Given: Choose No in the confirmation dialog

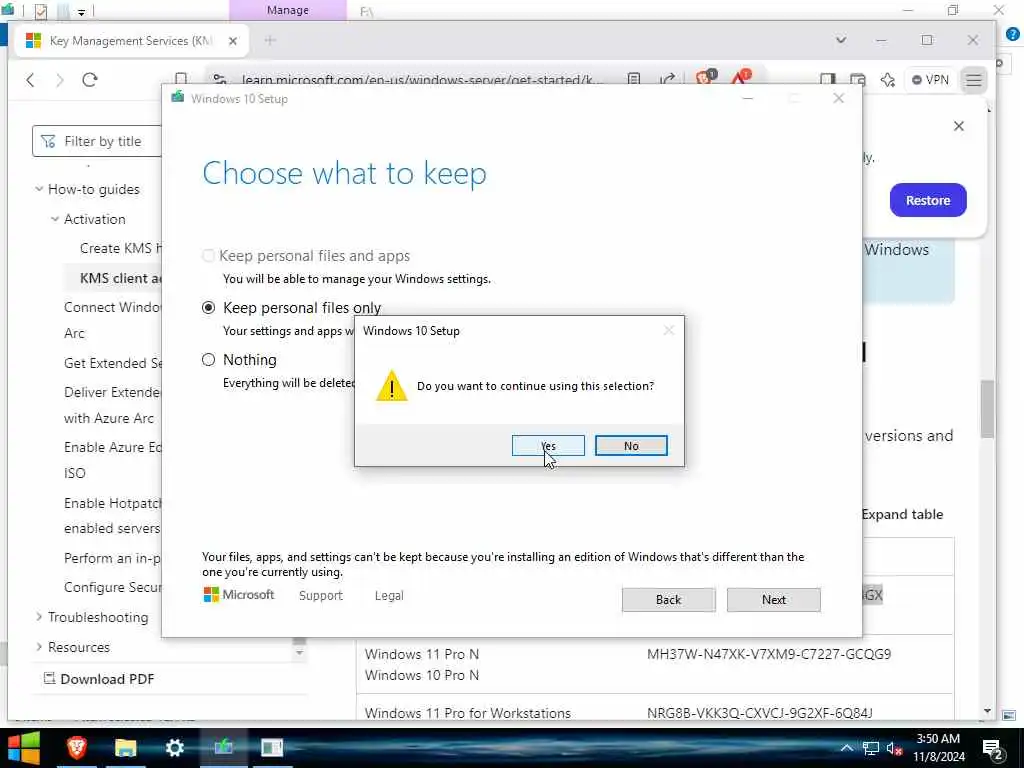Looking at the screenshot, I should pos(631,446).
